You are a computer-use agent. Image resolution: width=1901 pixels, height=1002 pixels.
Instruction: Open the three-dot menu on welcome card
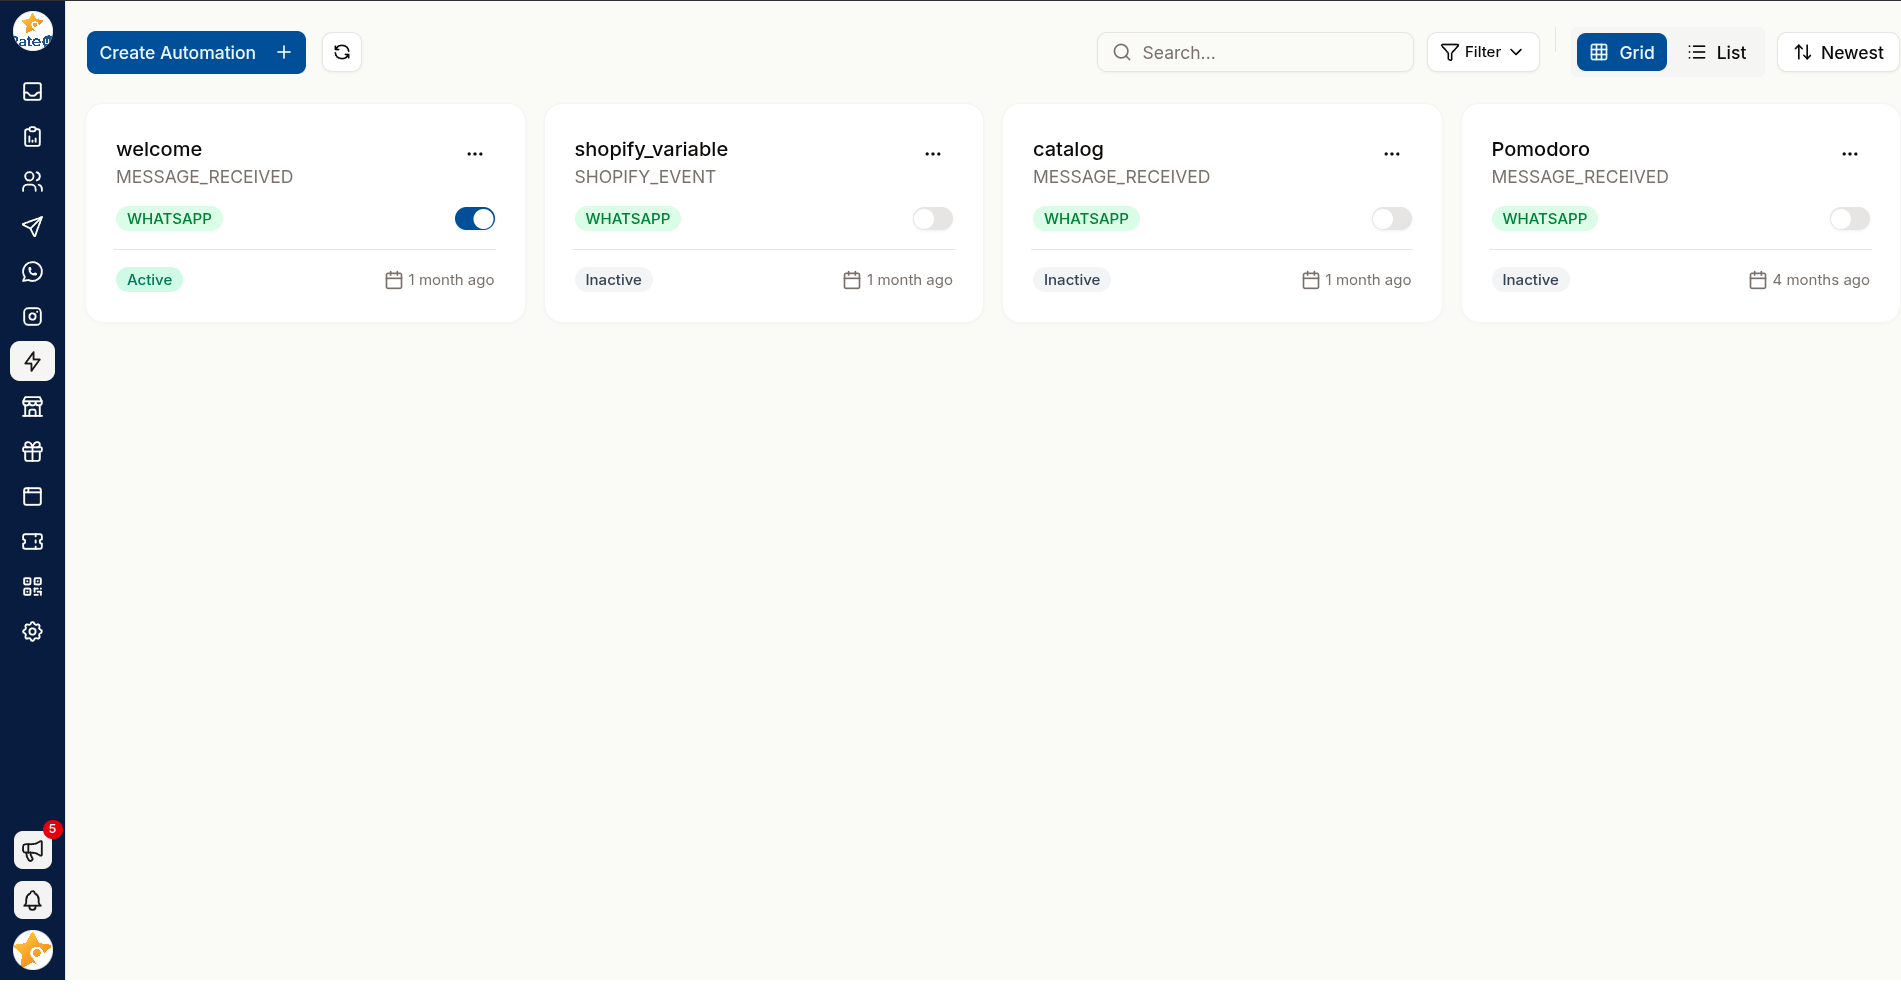(x=475, y=154)
